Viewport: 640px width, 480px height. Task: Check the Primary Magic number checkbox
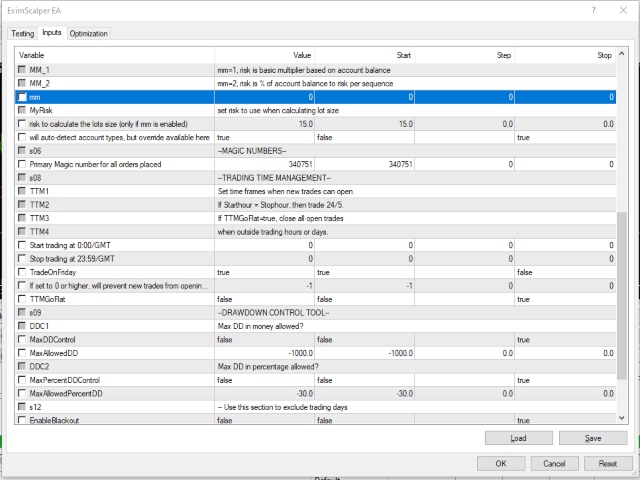pyautogui.click(x=22, y=164)
